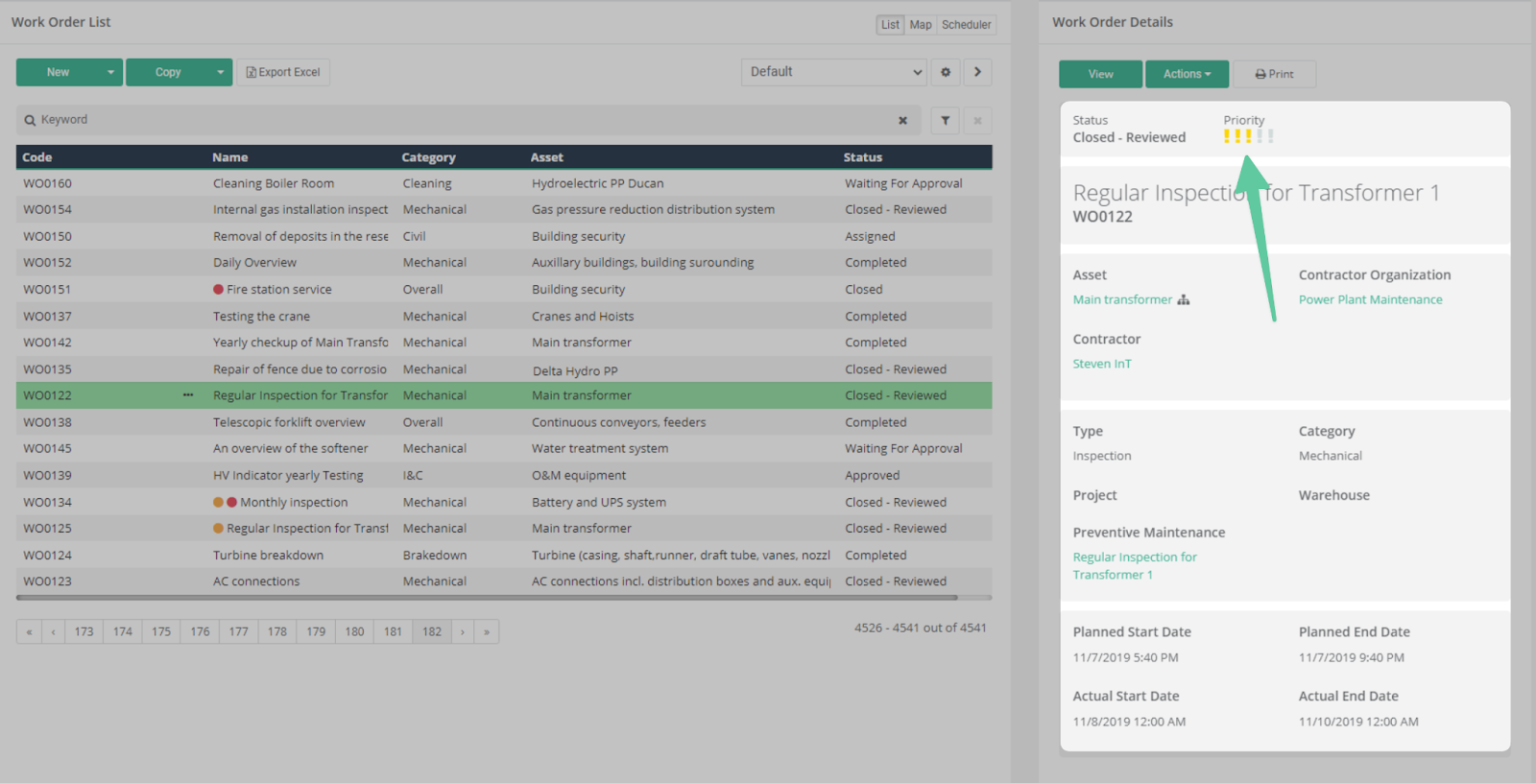The width and height of the screenshot is (1536, 783).
Task: Switch the view to Scheduler
Action: pos(965,24)
